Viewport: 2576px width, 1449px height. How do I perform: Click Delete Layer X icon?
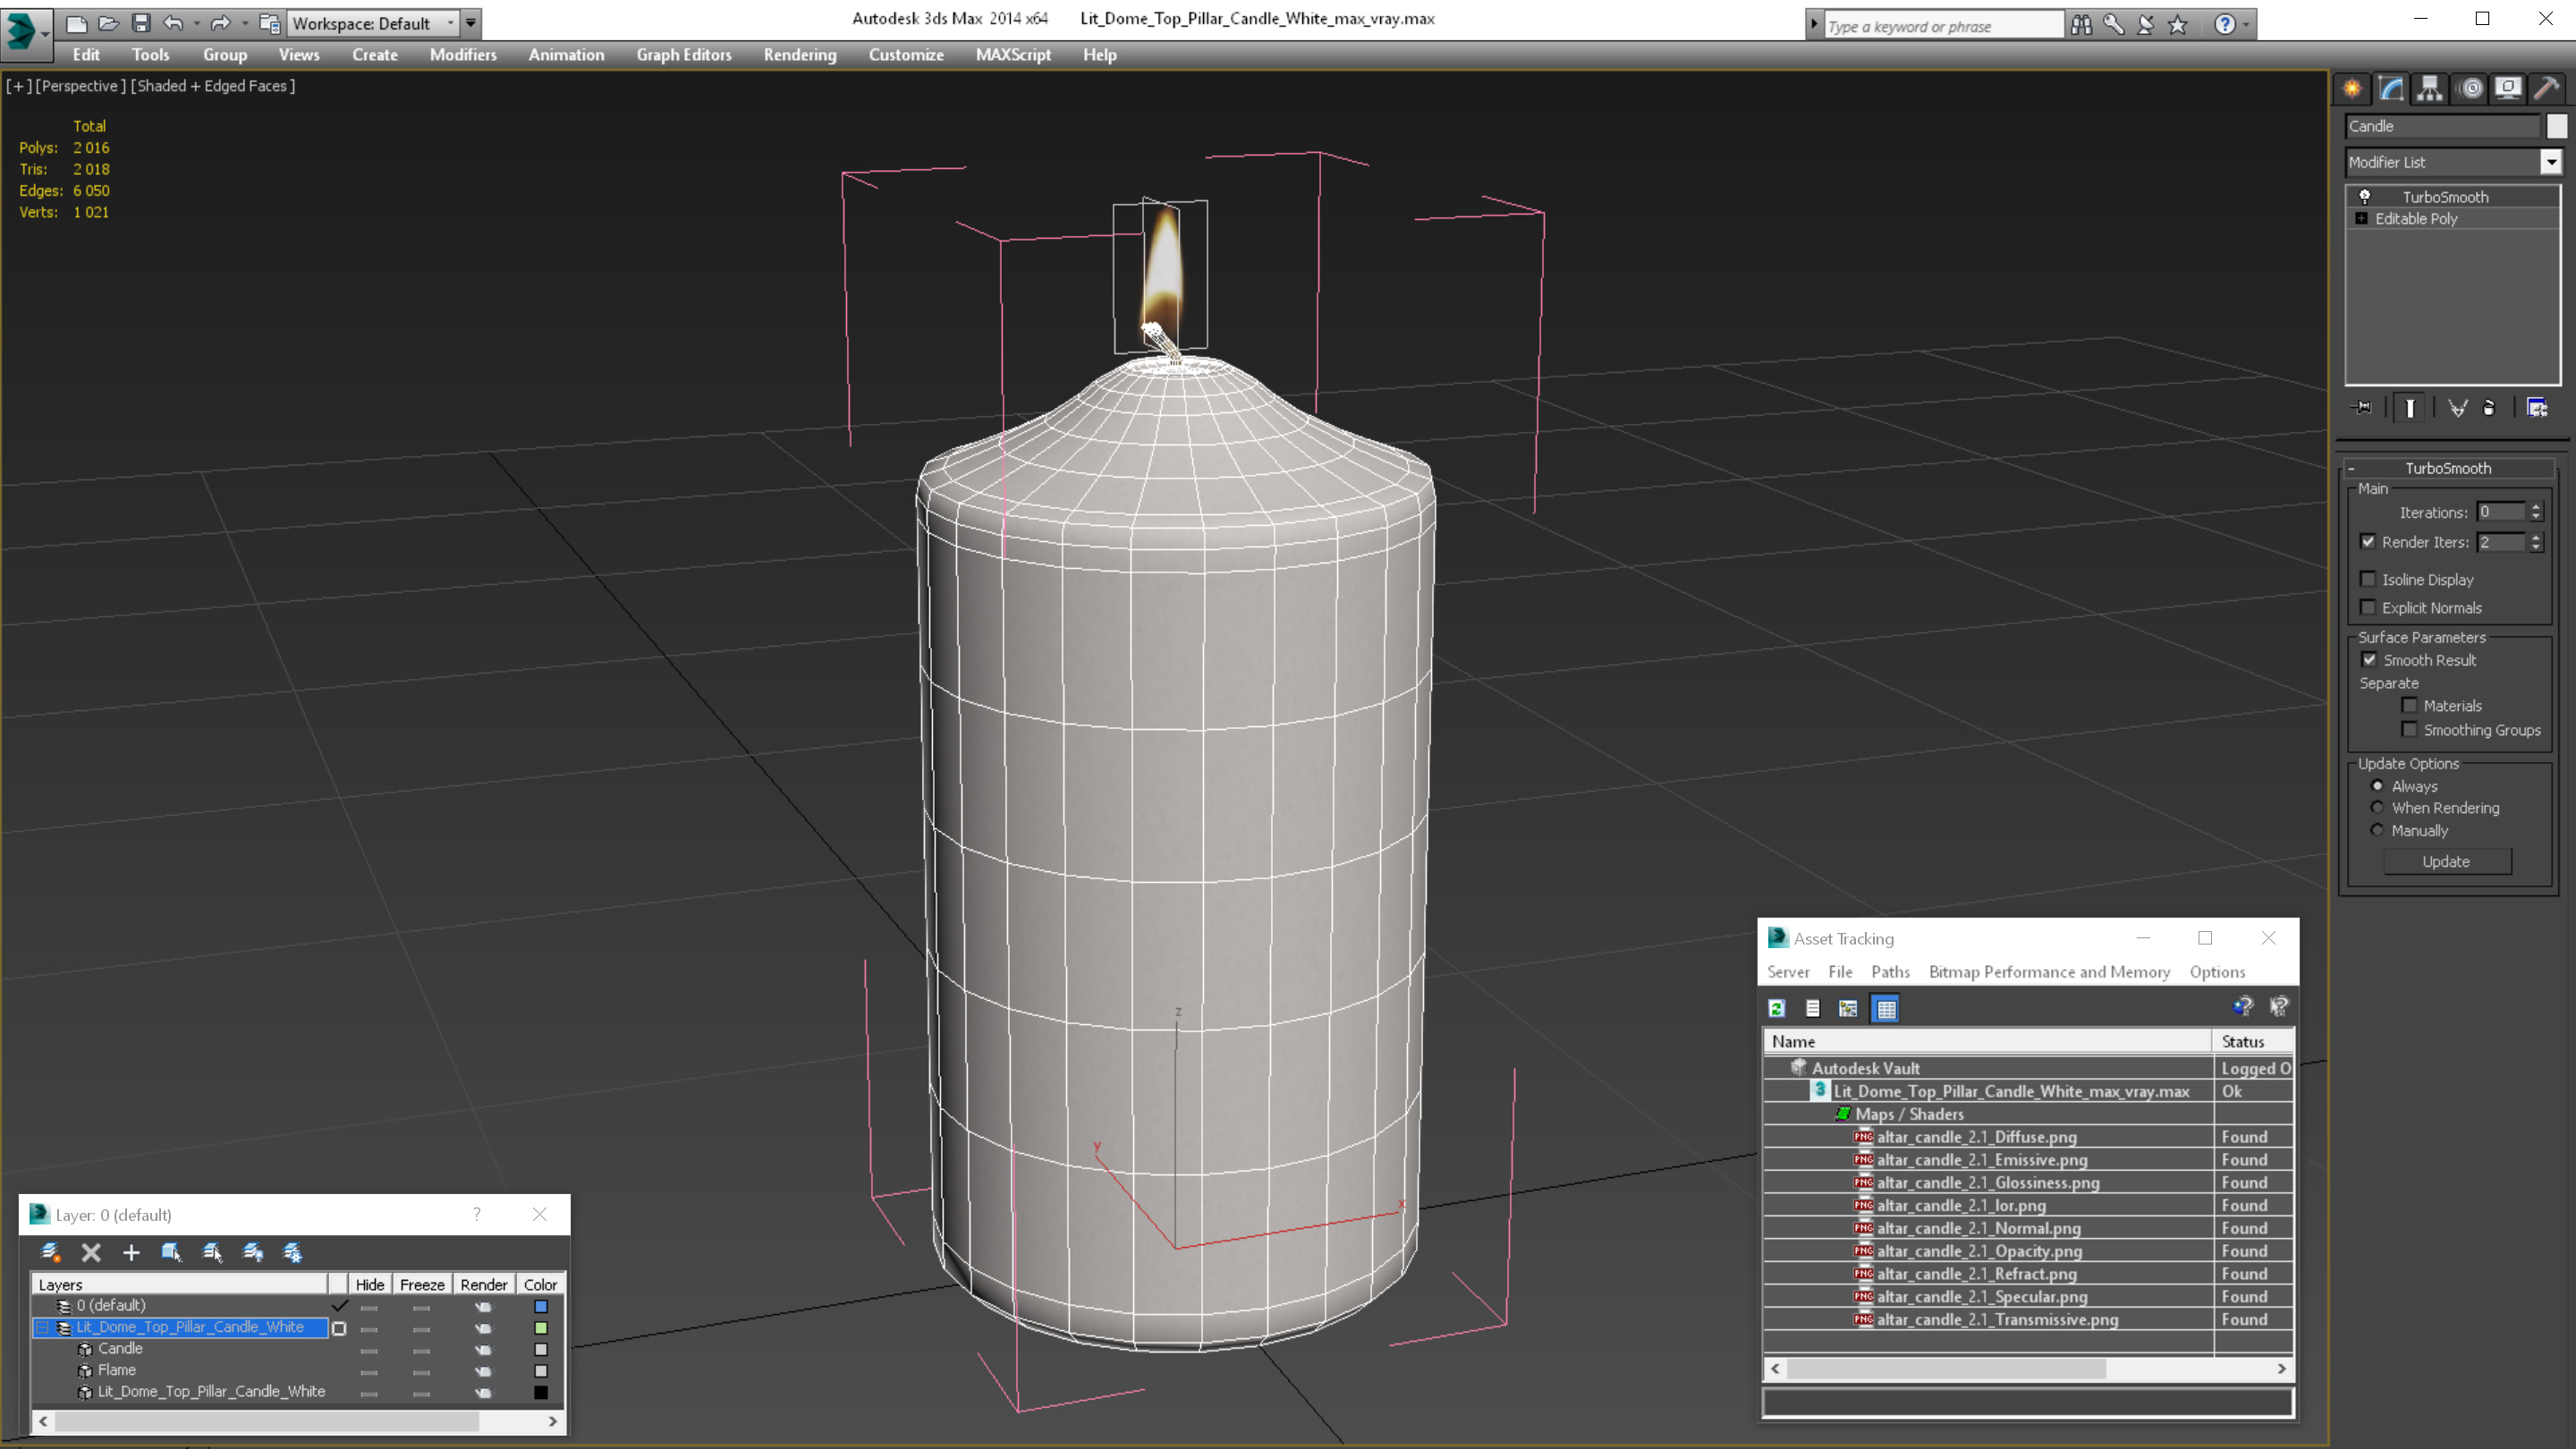(x=91, y=1252)
